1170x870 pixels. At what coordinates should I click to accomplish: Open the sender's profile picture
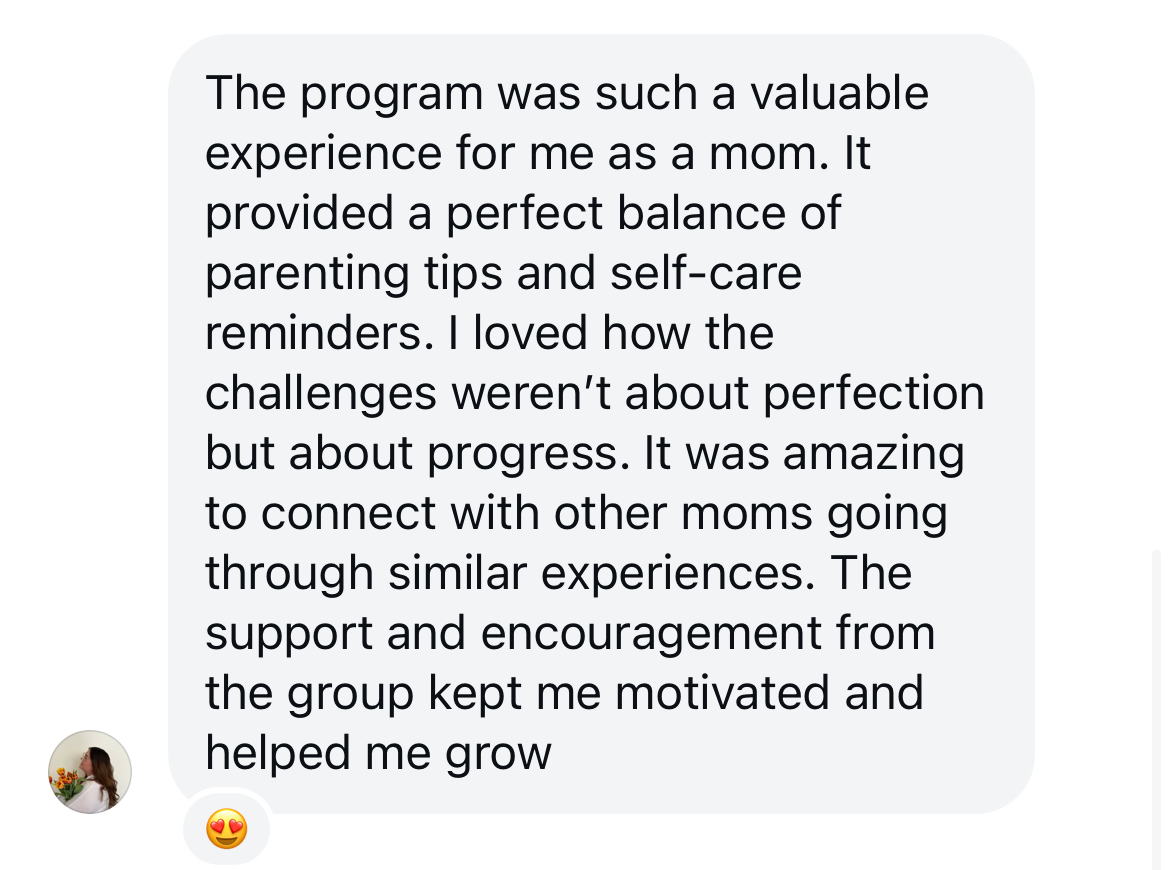90,771
